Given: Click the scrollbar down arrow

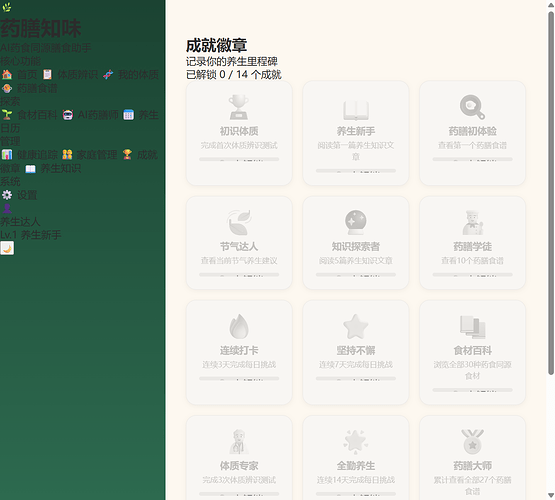Looking at the screenshot, I should (551, 495).
